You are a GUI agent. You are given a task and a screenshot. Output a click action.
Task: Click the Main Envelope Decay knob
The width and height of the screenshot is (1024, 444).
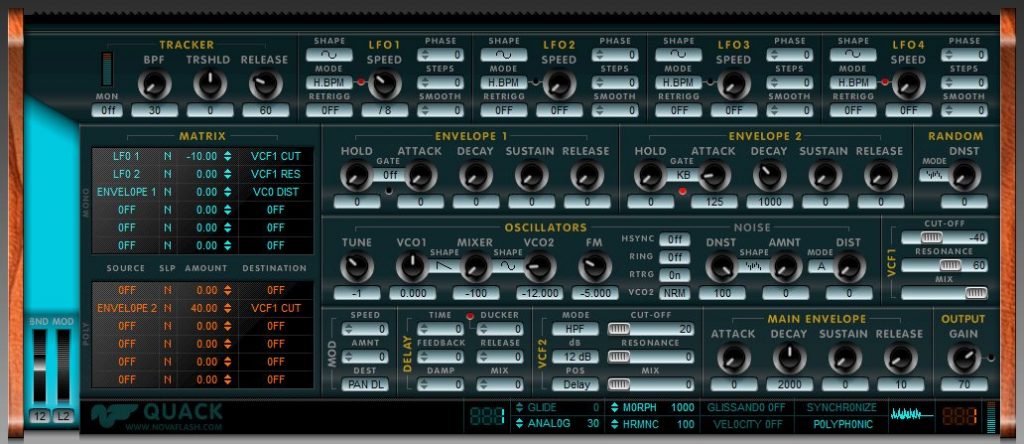pyautogui.click(x=790, y=359)
